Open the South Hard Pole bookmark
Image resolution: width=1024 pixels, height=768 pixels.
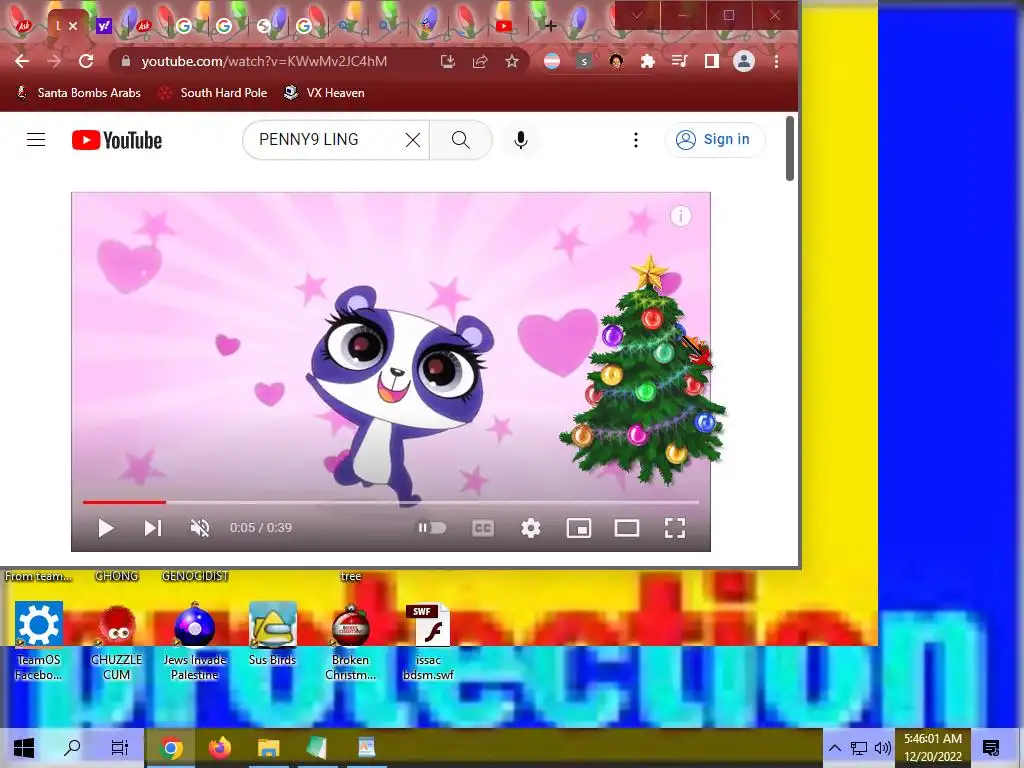pos(214,93)
